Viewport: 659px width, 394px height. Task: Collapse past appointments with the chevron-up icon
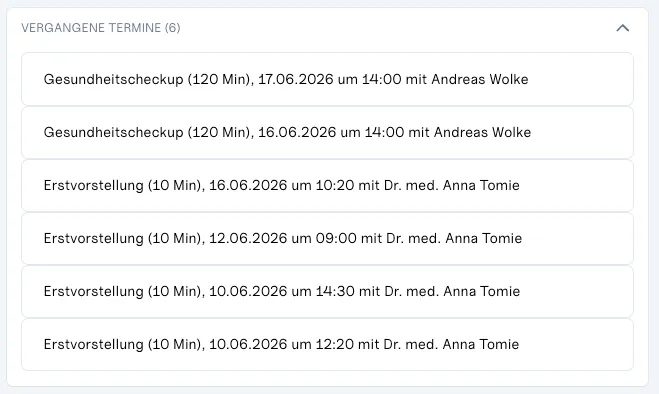[622, 28]
